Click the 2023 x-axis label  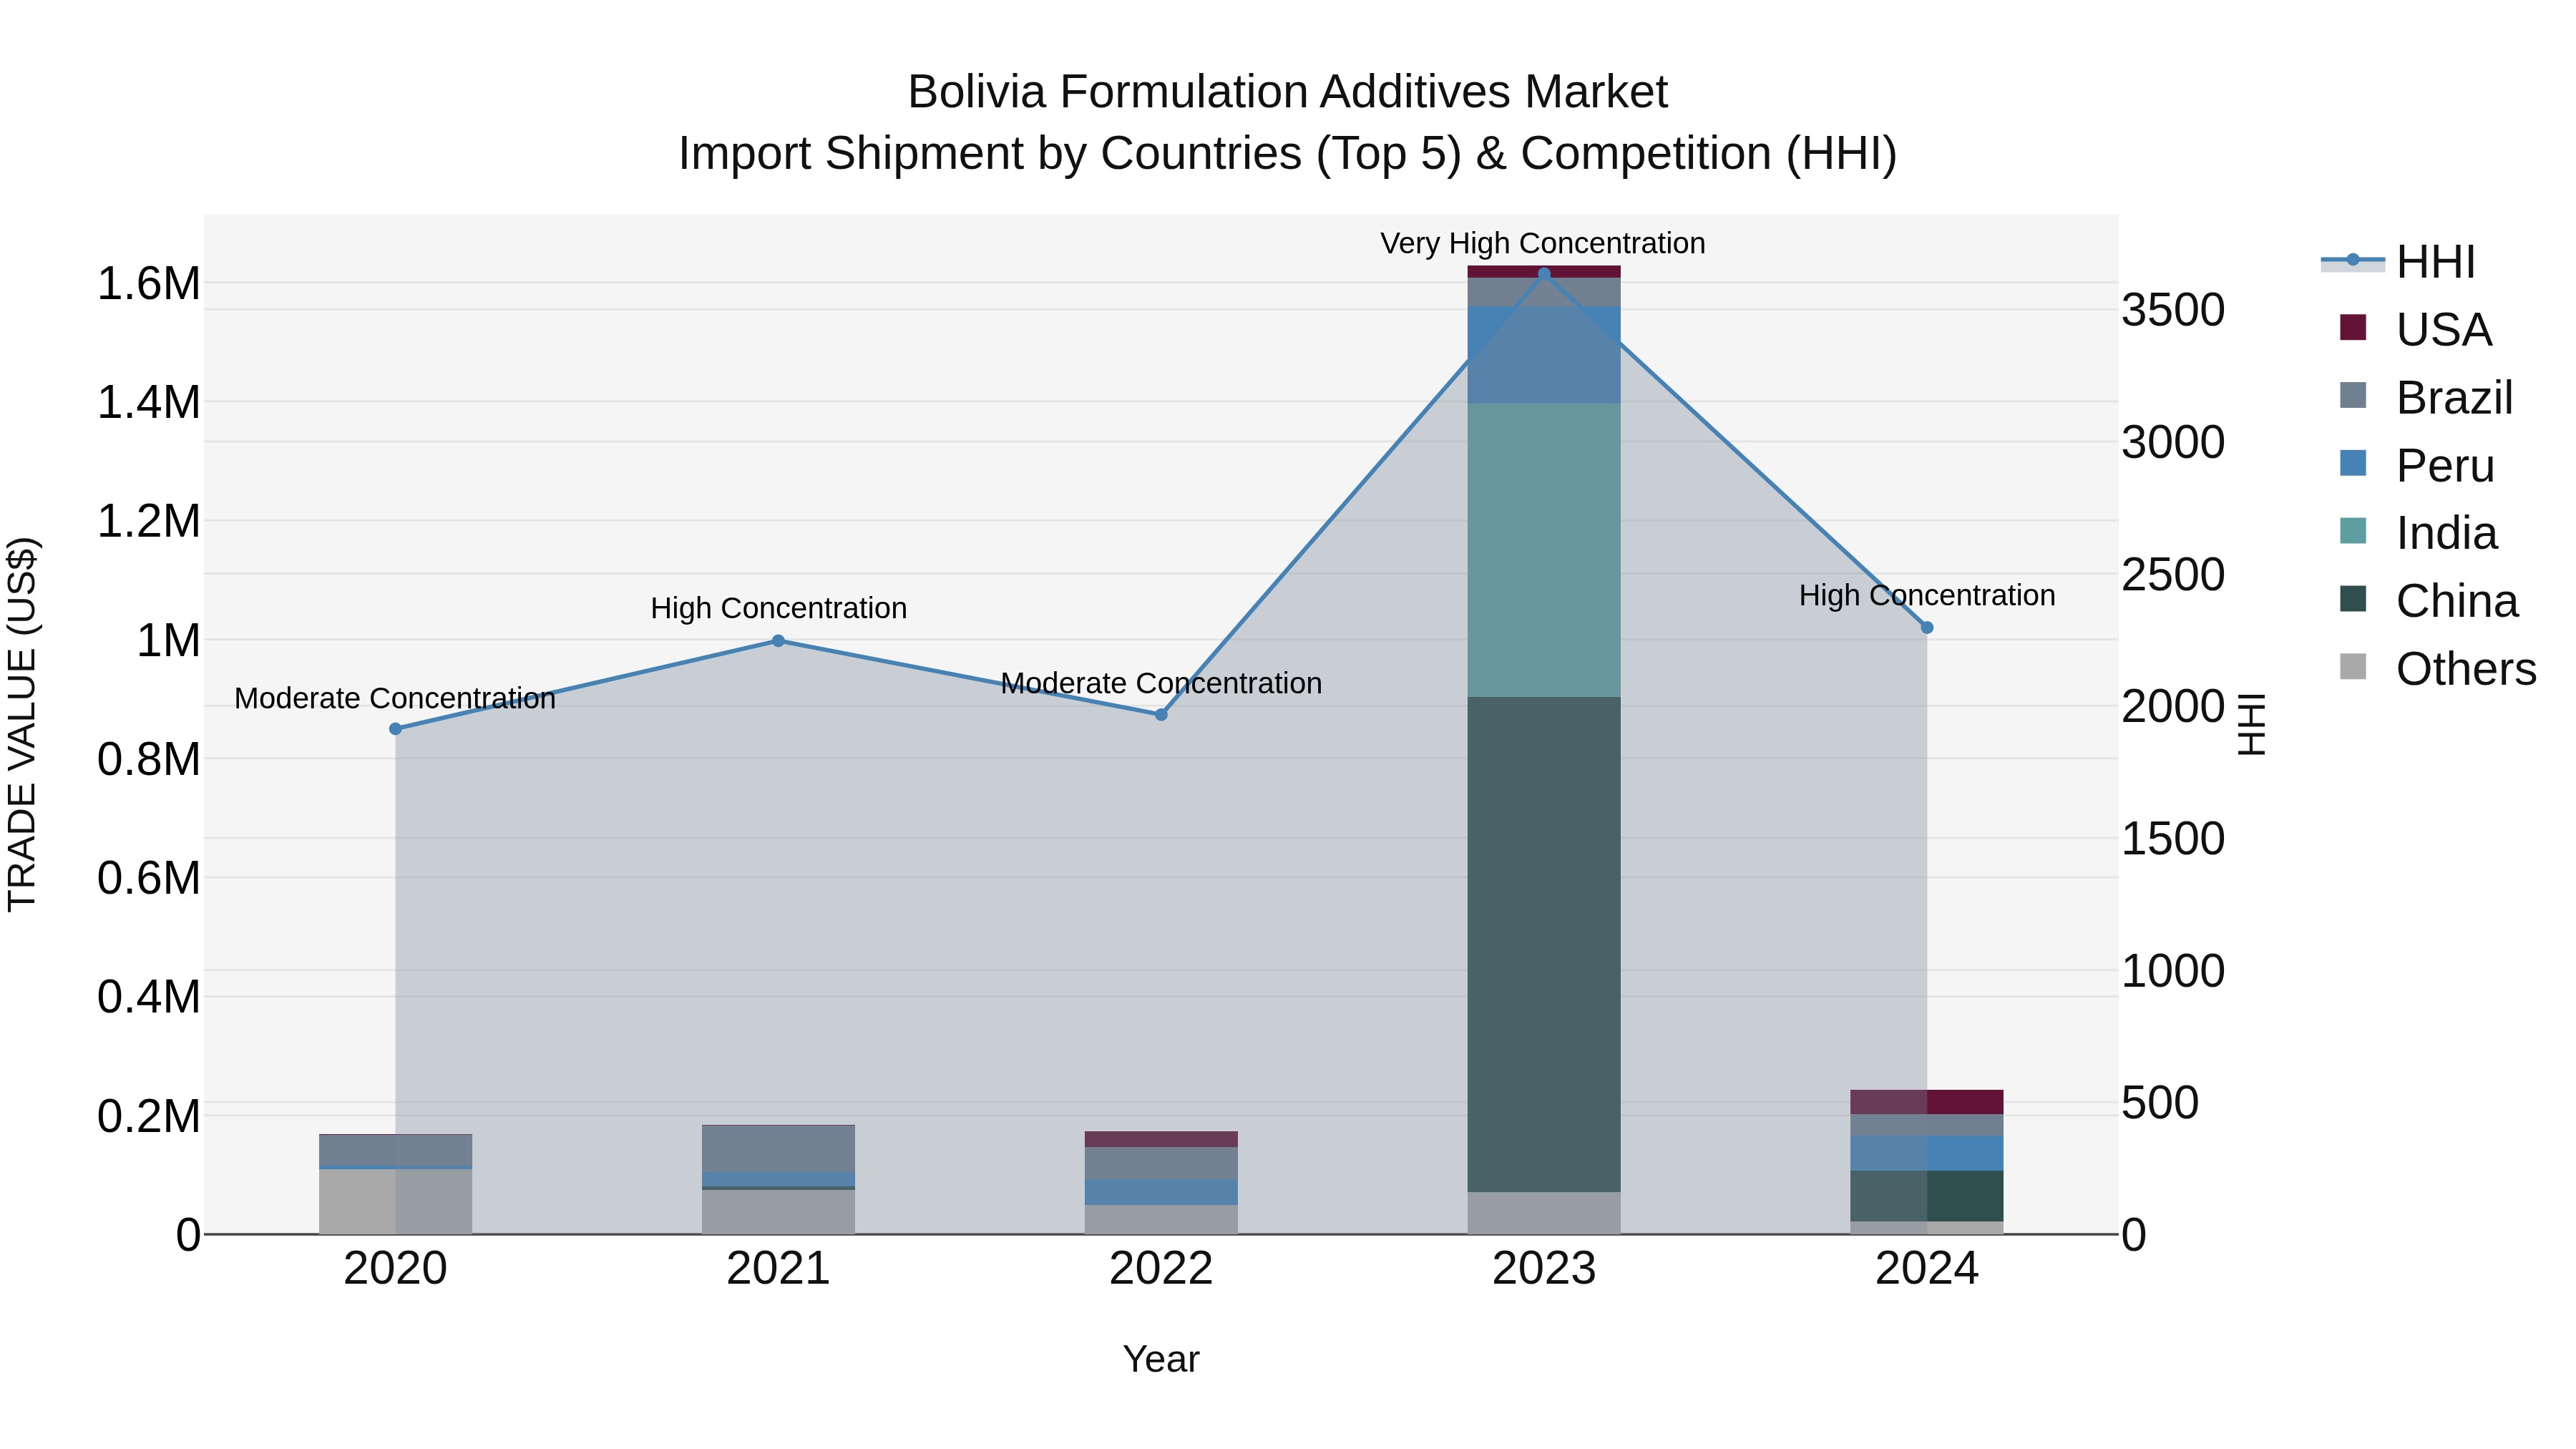coord(1544,1269)
